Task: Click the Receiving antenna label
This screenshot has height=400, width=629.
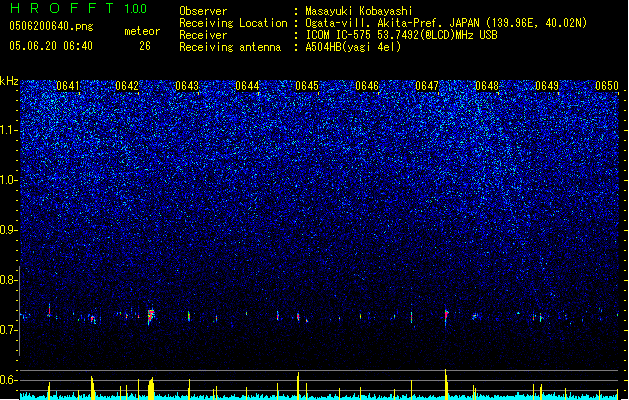Action: [x=230, y=47]
